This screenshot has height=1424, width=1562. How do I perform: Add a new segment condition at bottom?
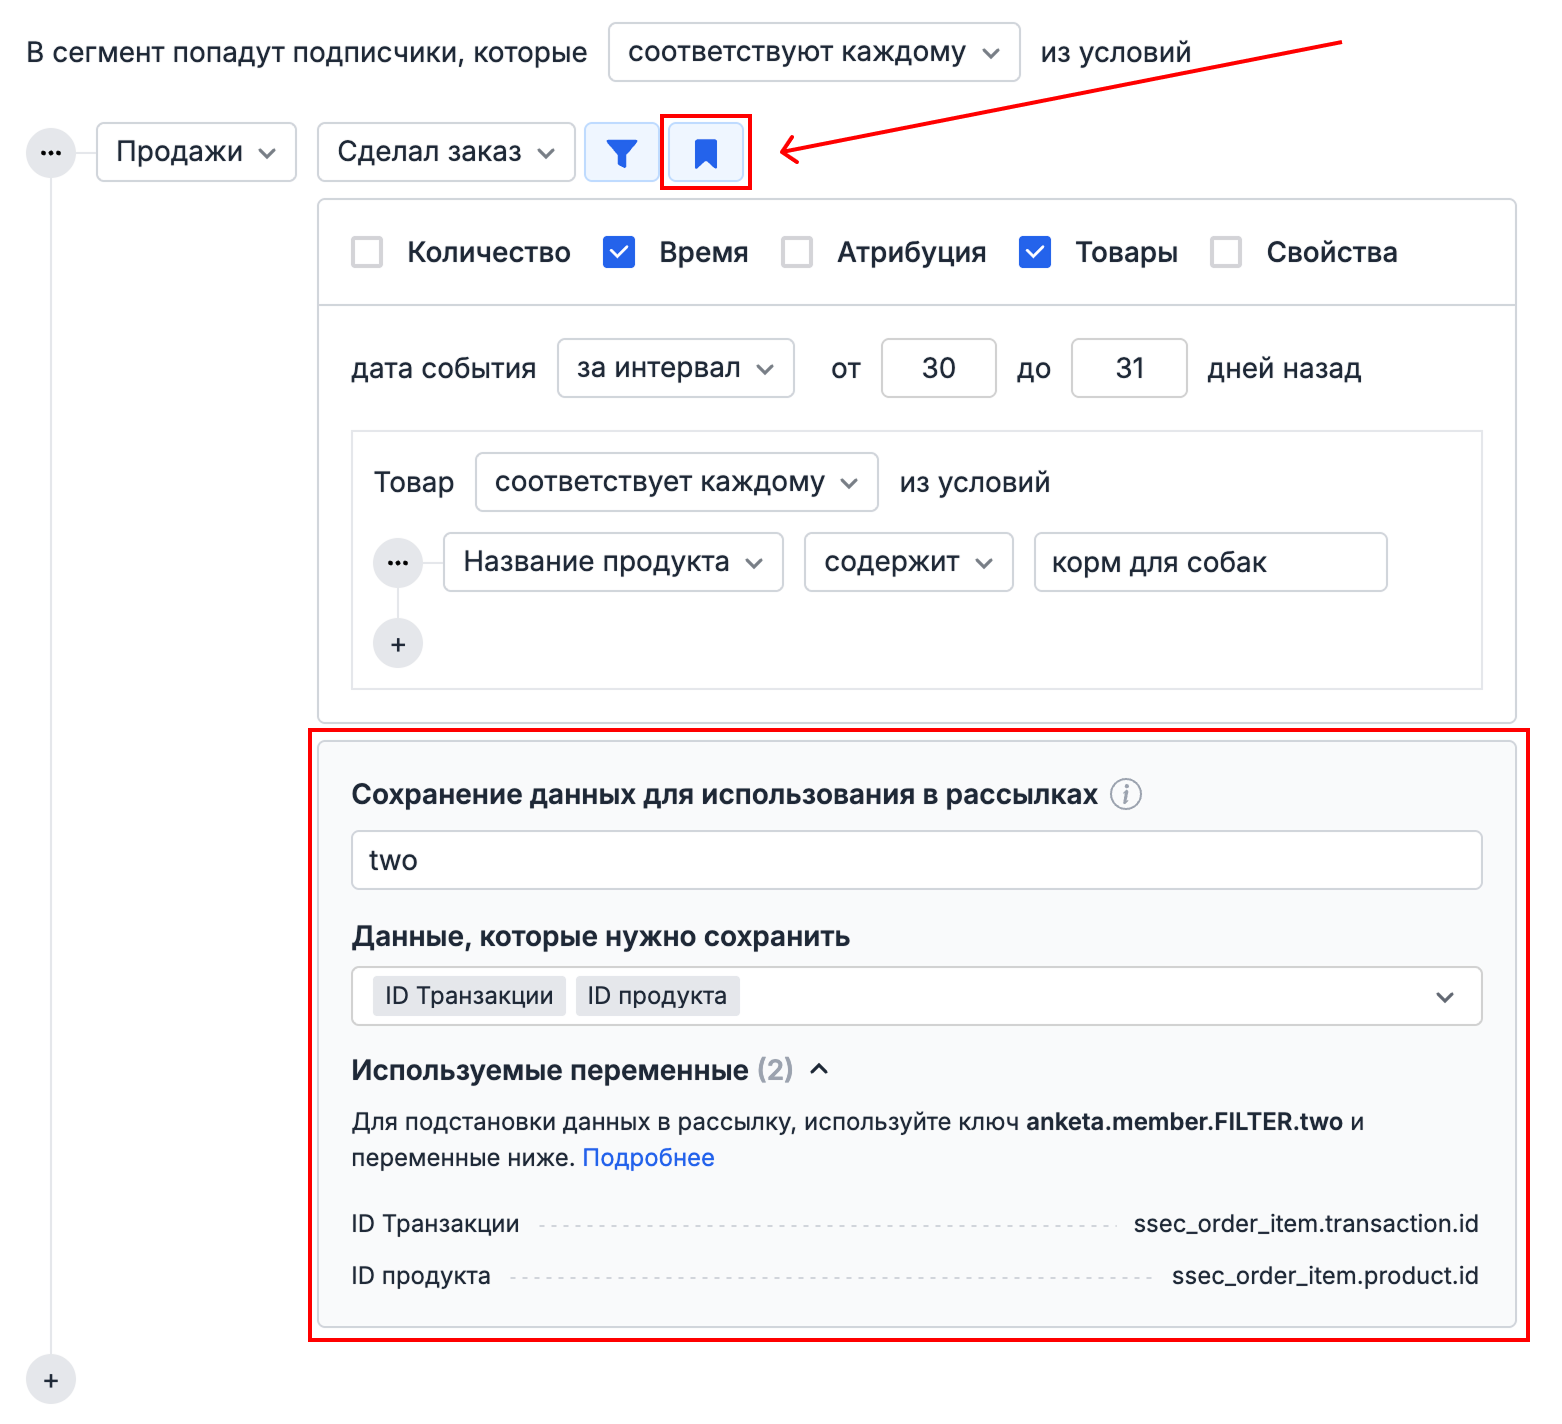(x=51, y=1380)
